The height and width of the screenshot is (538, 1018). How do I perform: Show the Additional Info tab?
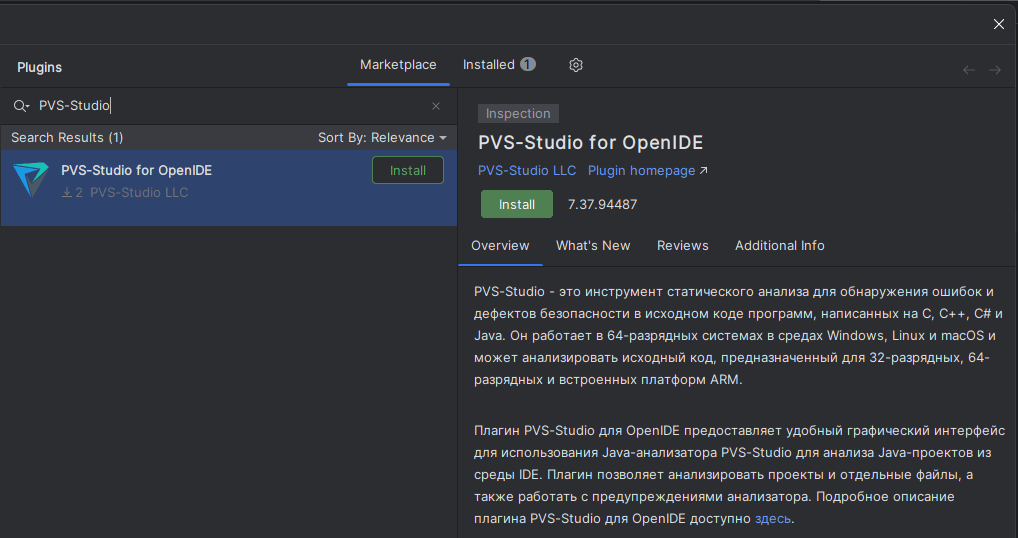[x=779, y=246]
